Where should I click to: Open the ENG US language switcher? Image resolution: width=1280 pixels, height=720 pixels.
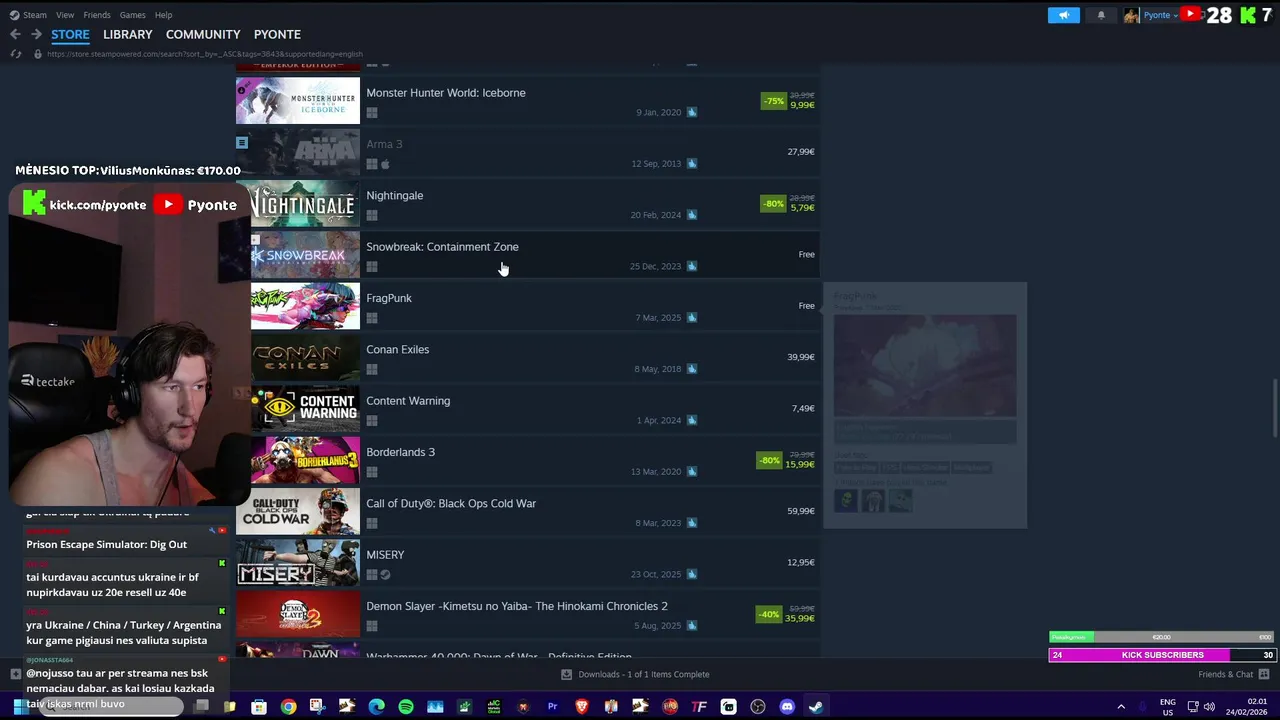point(1167,707)
